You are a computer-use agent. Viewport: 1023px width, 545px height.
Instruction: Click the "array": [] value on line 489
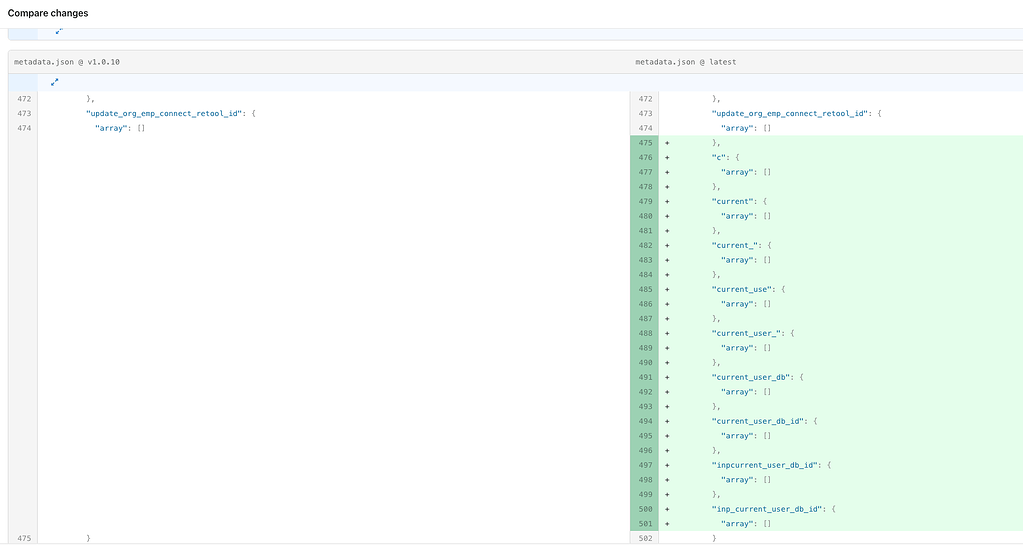(746, 348)
